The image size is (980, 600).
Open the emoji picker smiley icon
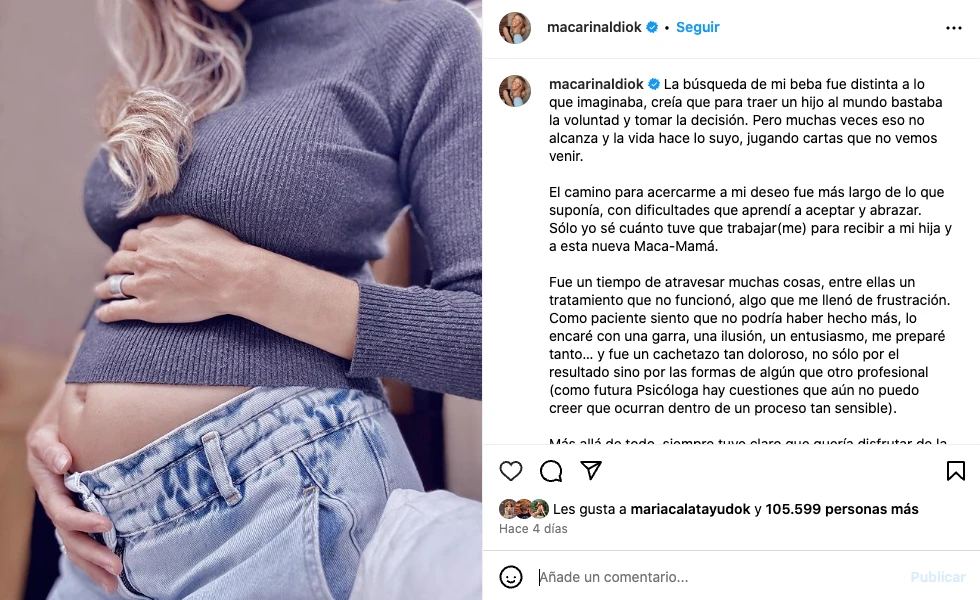click(x=511, y=577)
